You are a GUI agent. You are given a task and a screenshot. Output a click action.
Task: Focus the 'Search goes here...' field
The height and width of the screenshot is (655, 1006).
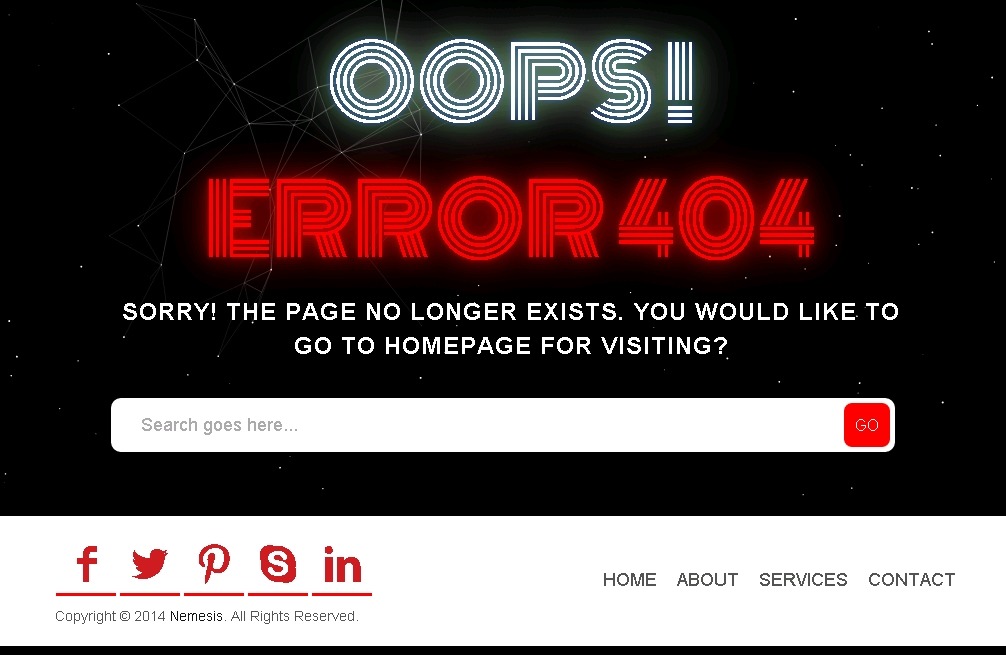[x=477, y=425]
